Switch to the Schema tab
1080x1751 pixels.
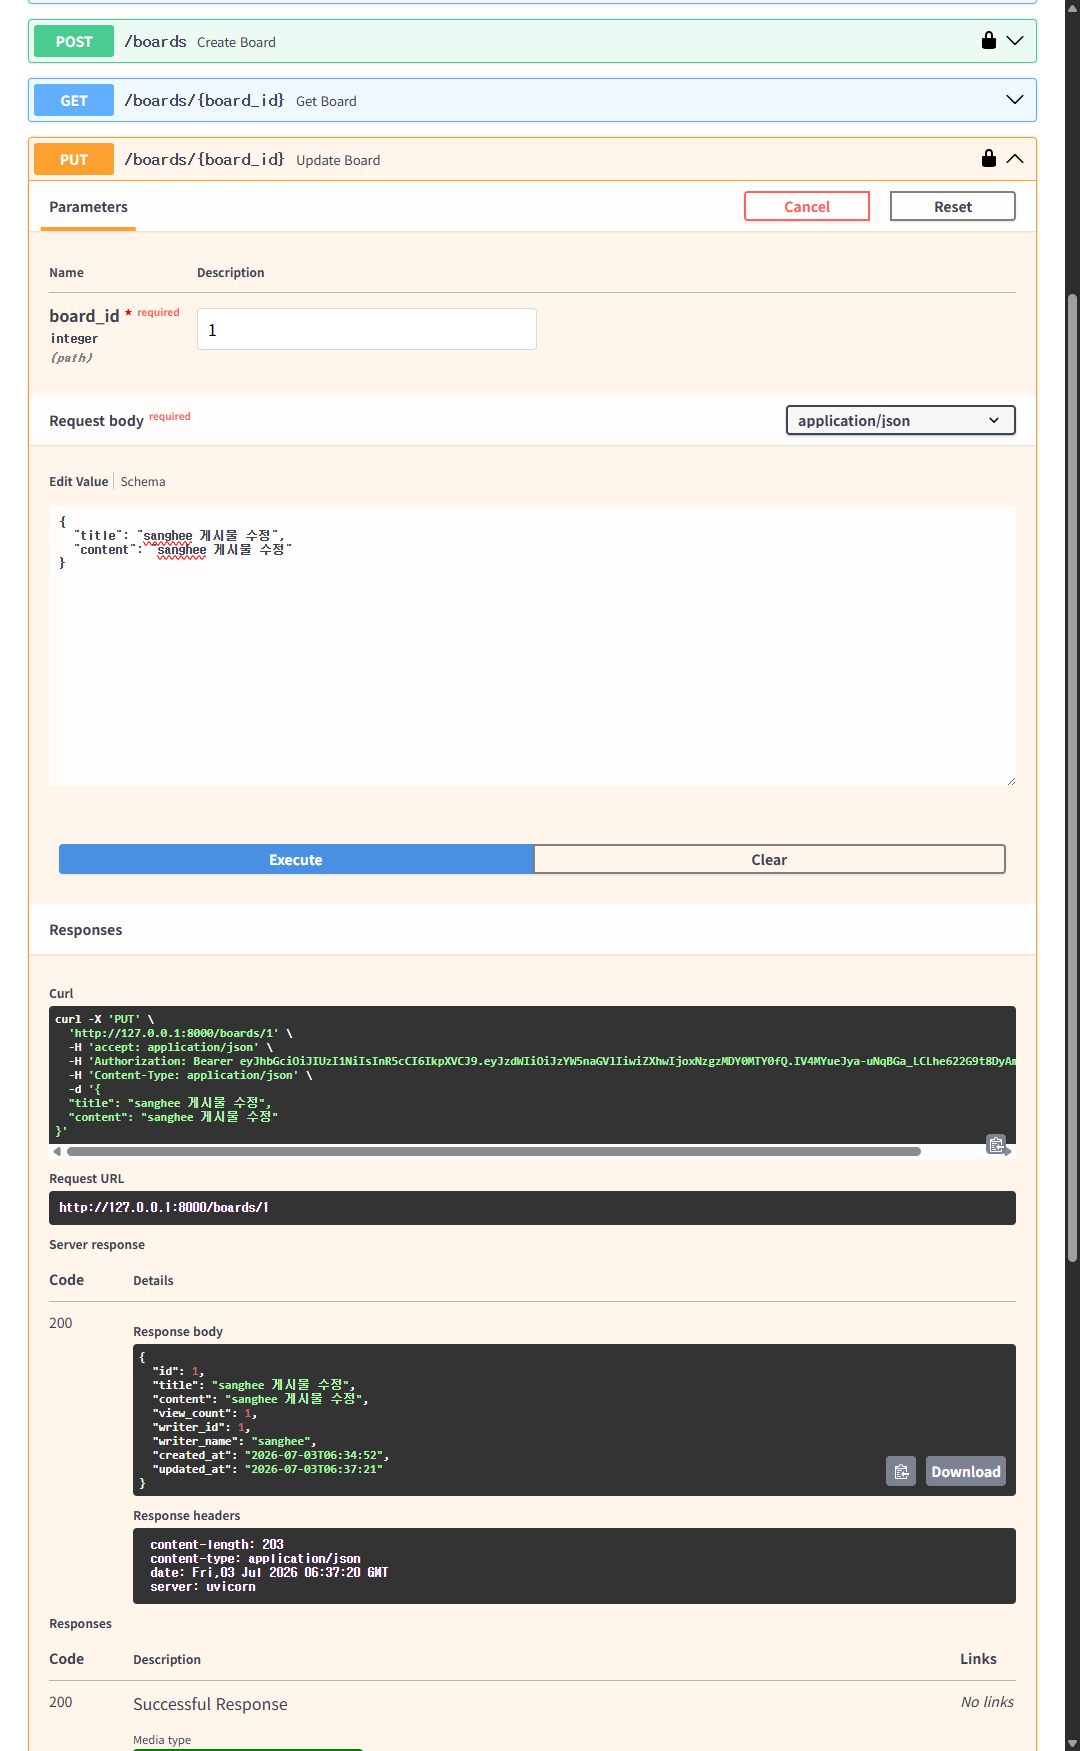[x=143, y=481]
